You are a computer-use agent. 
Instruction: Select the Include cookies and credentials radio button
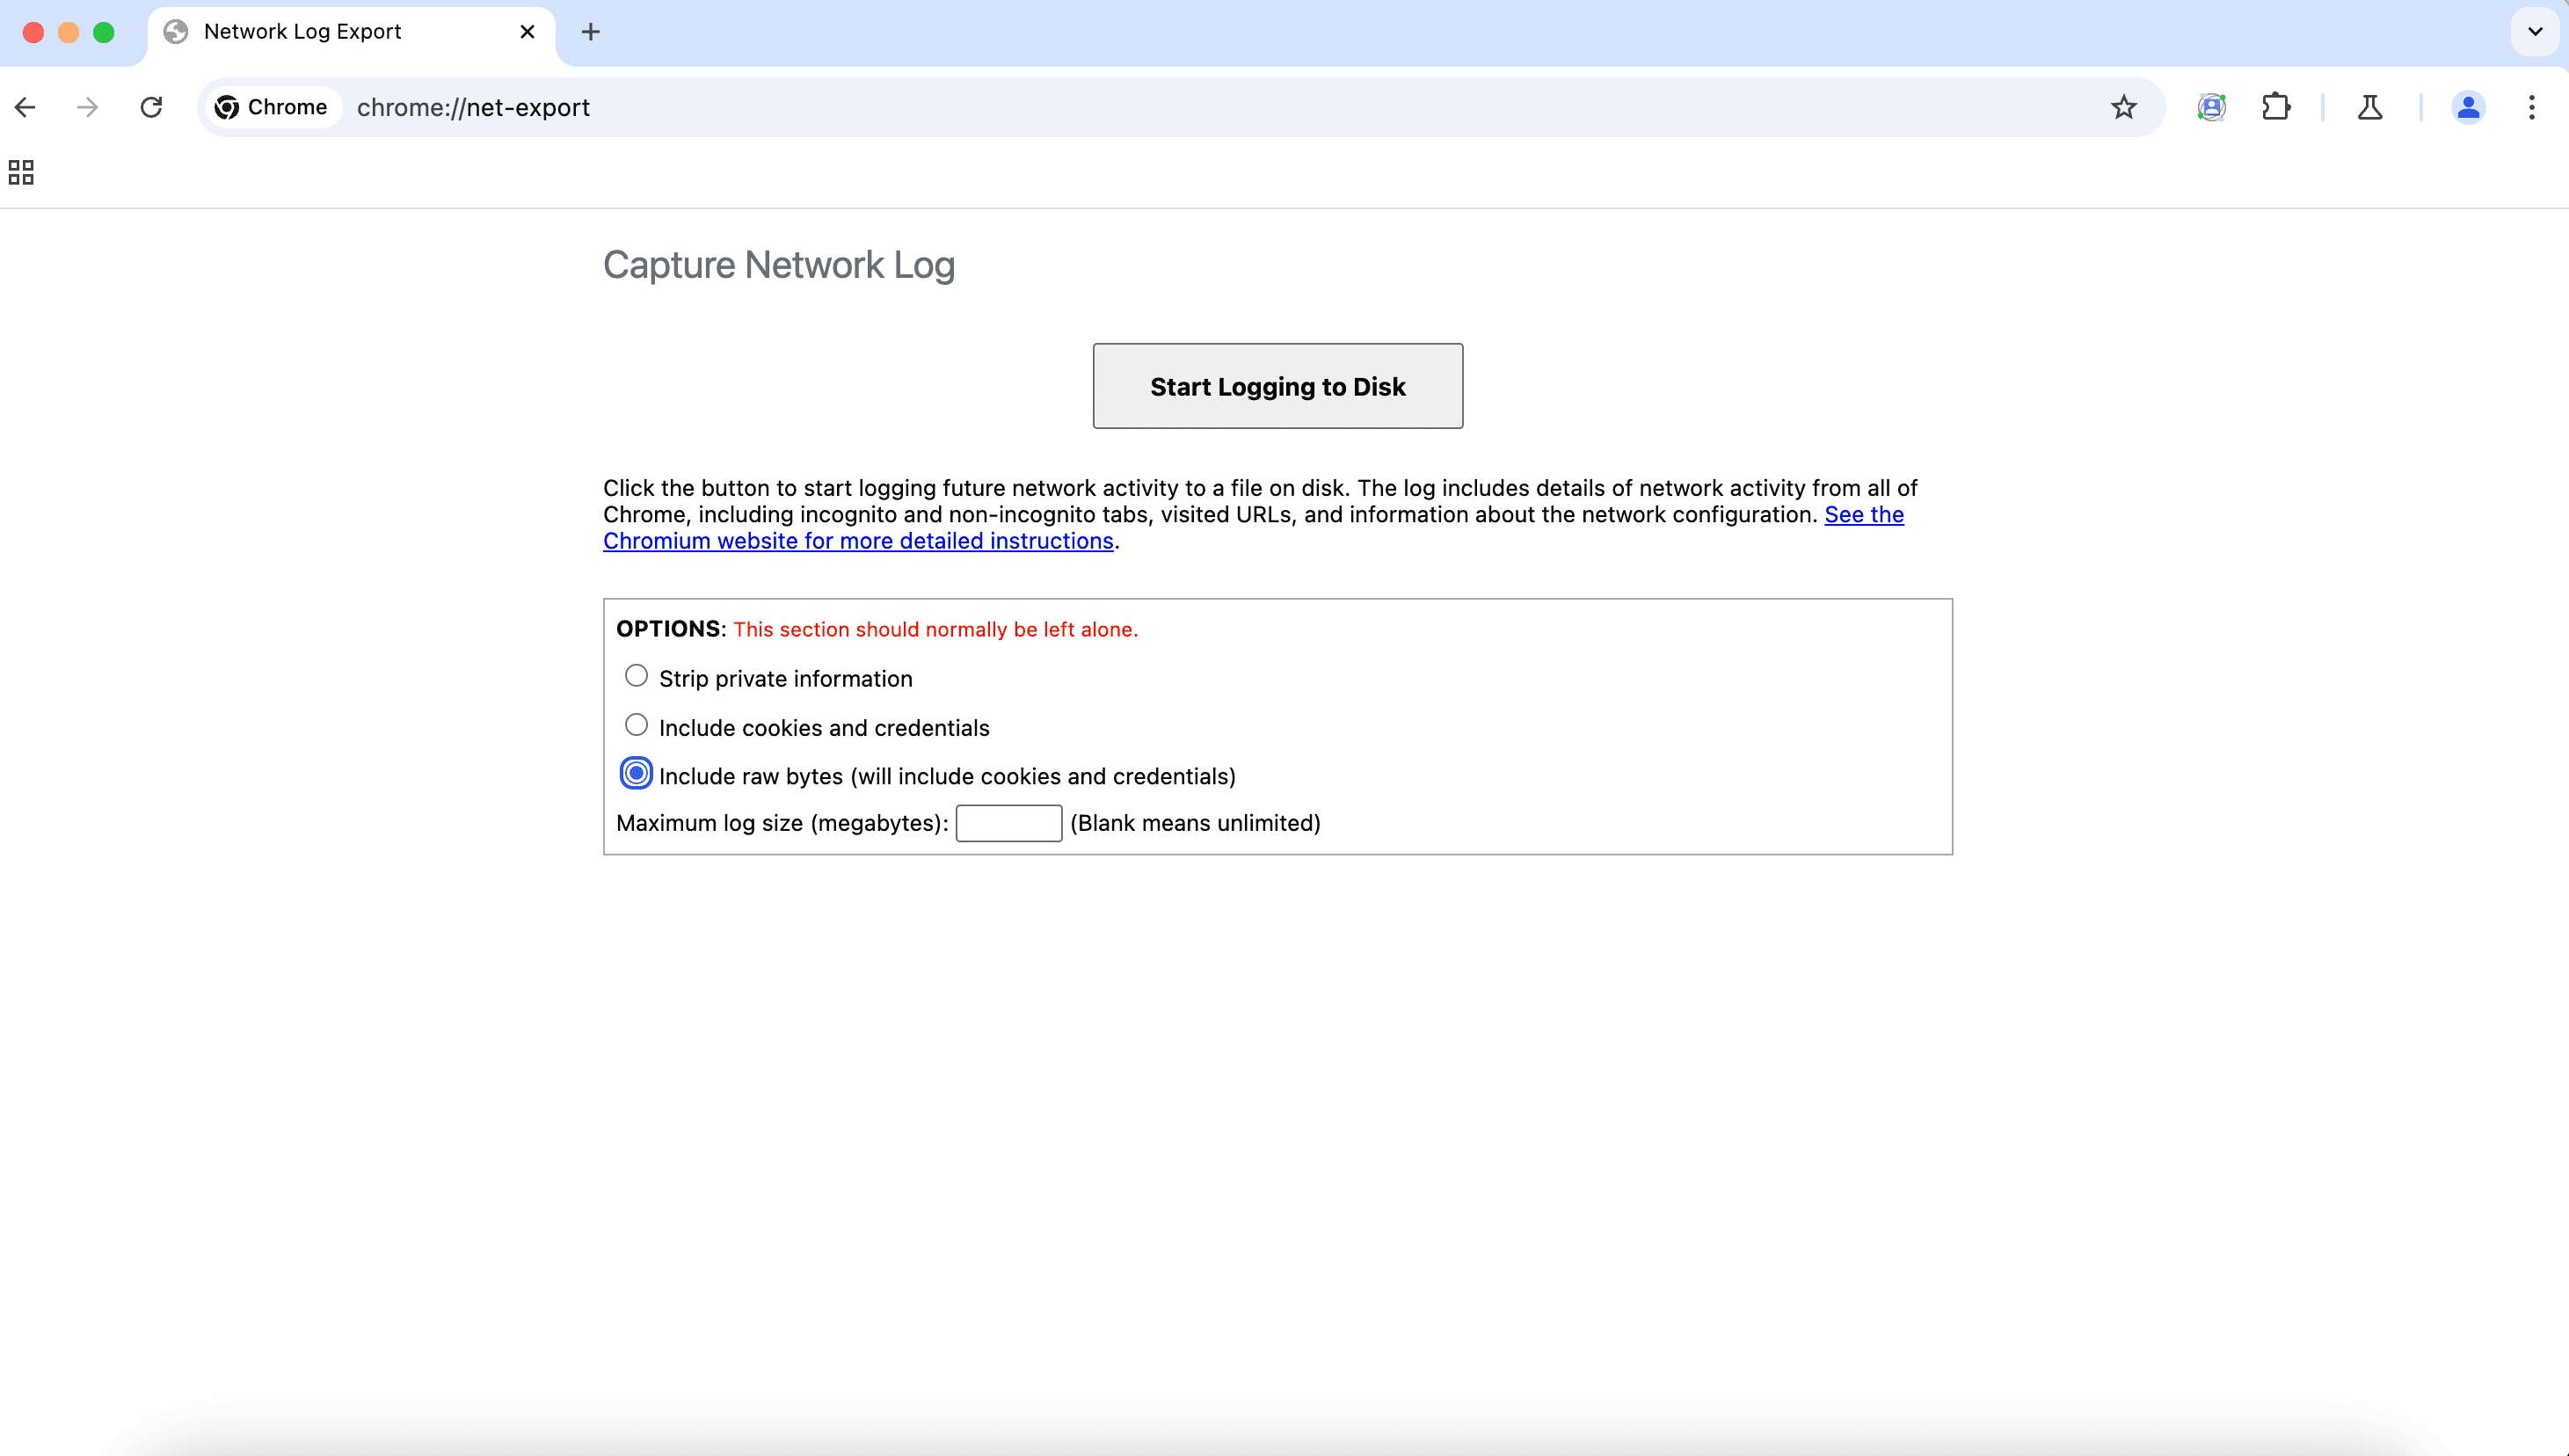637,725
